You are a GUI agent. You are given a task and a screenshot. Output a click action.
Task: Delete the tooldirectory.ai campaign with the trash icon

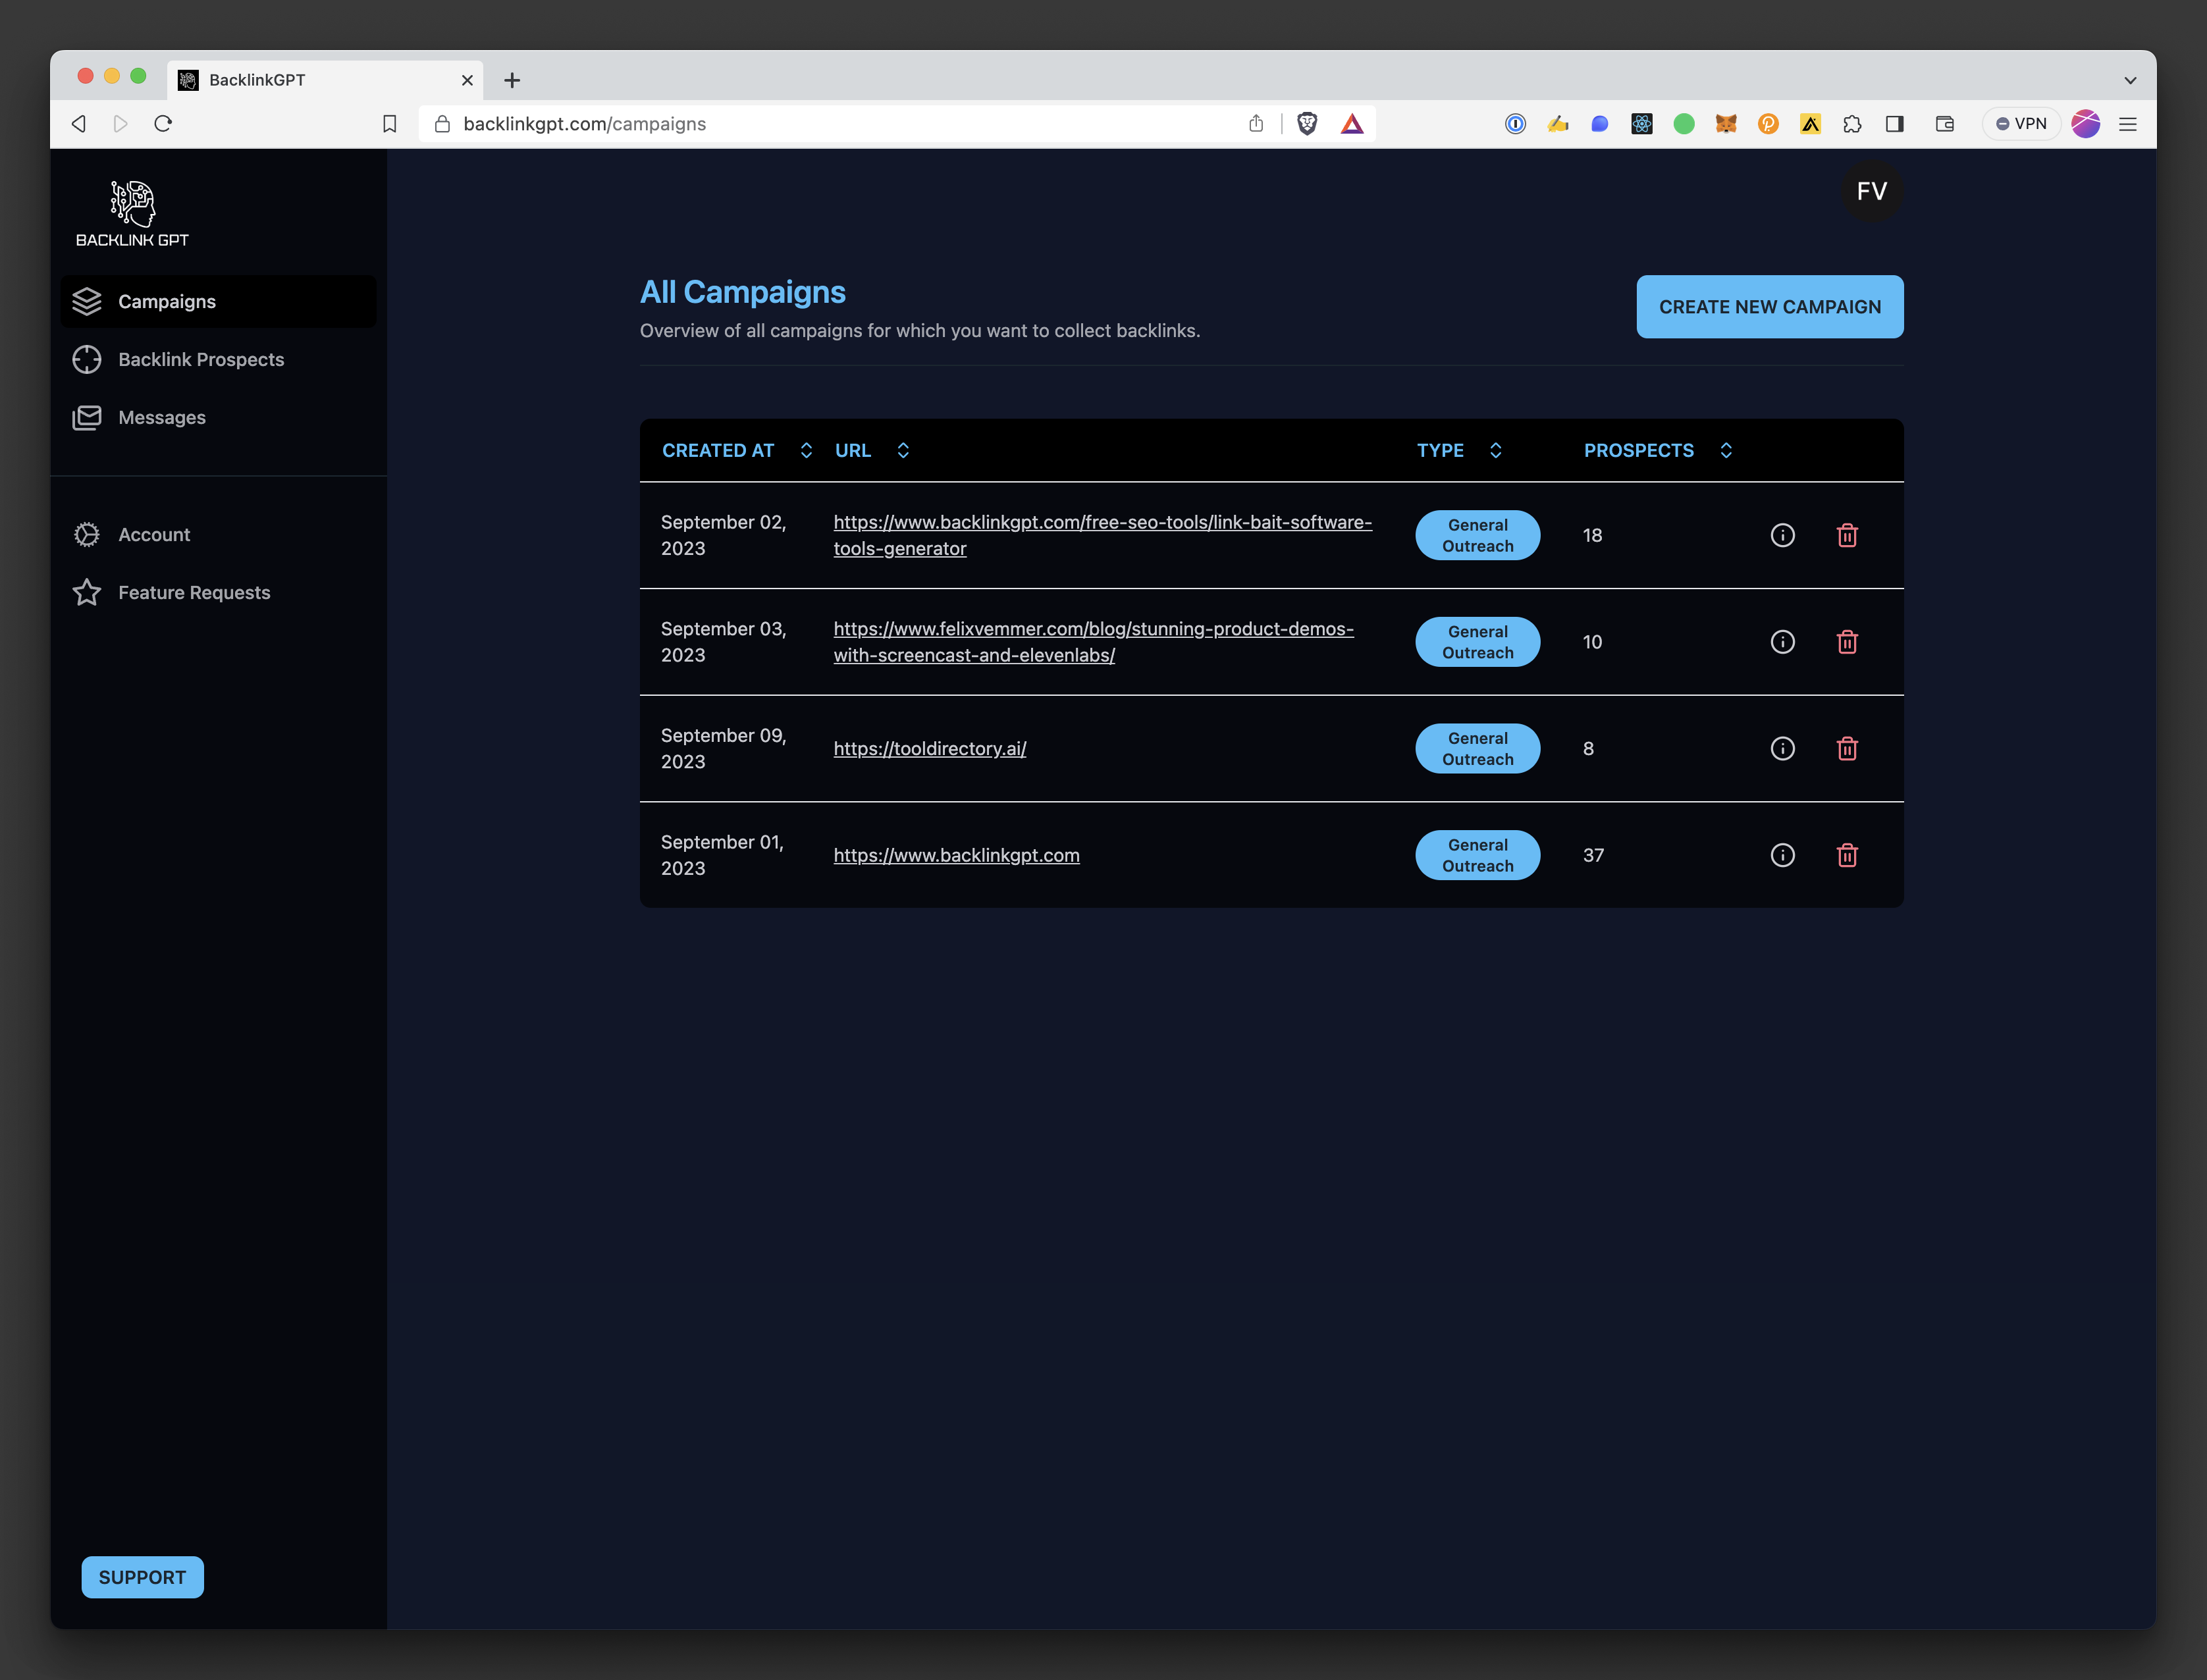[1847, 748]
